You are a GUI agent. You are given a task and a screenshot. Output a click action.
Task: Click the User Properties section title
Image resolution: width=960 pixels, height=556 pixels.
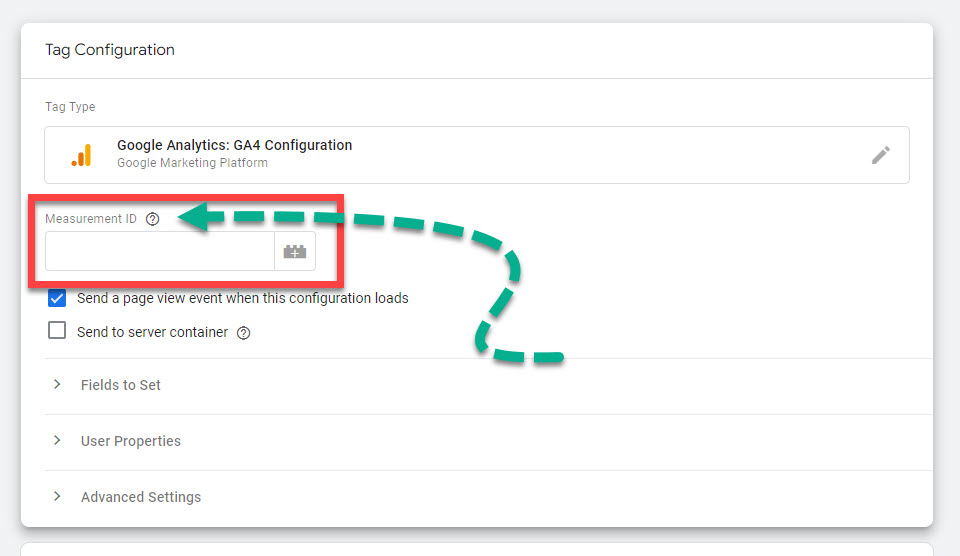(131, 441)
